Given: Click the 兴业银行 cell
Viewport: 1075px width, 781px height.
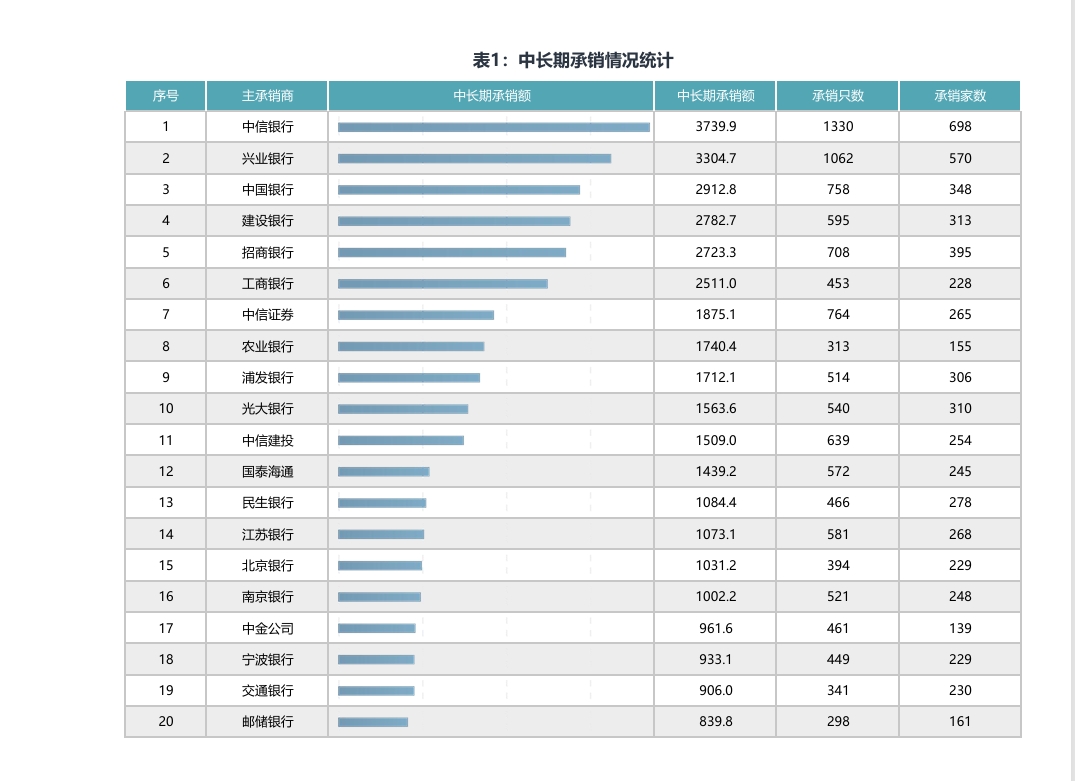Looking at the screenshot, I should click(x=265, y=158).
